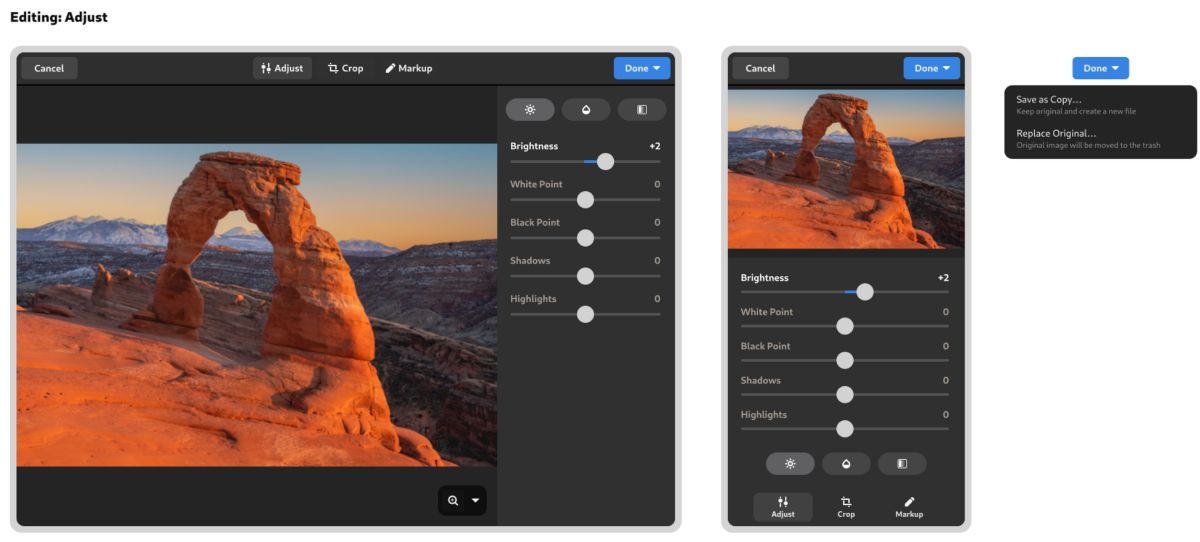Click the Brightness slider handle in desktop panel

pyautogui.click(x=605, y=162)
